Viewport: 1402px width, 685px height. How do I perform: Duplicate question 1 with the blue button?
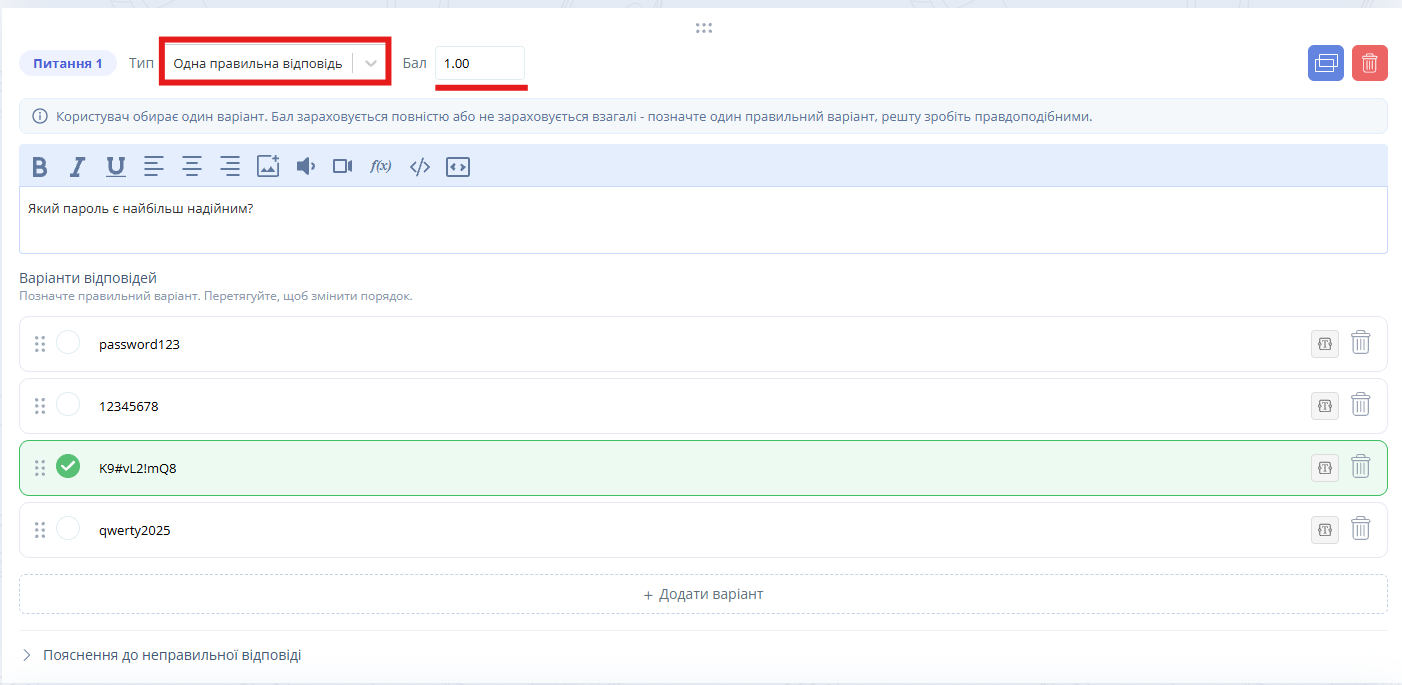pos(1326,63)
